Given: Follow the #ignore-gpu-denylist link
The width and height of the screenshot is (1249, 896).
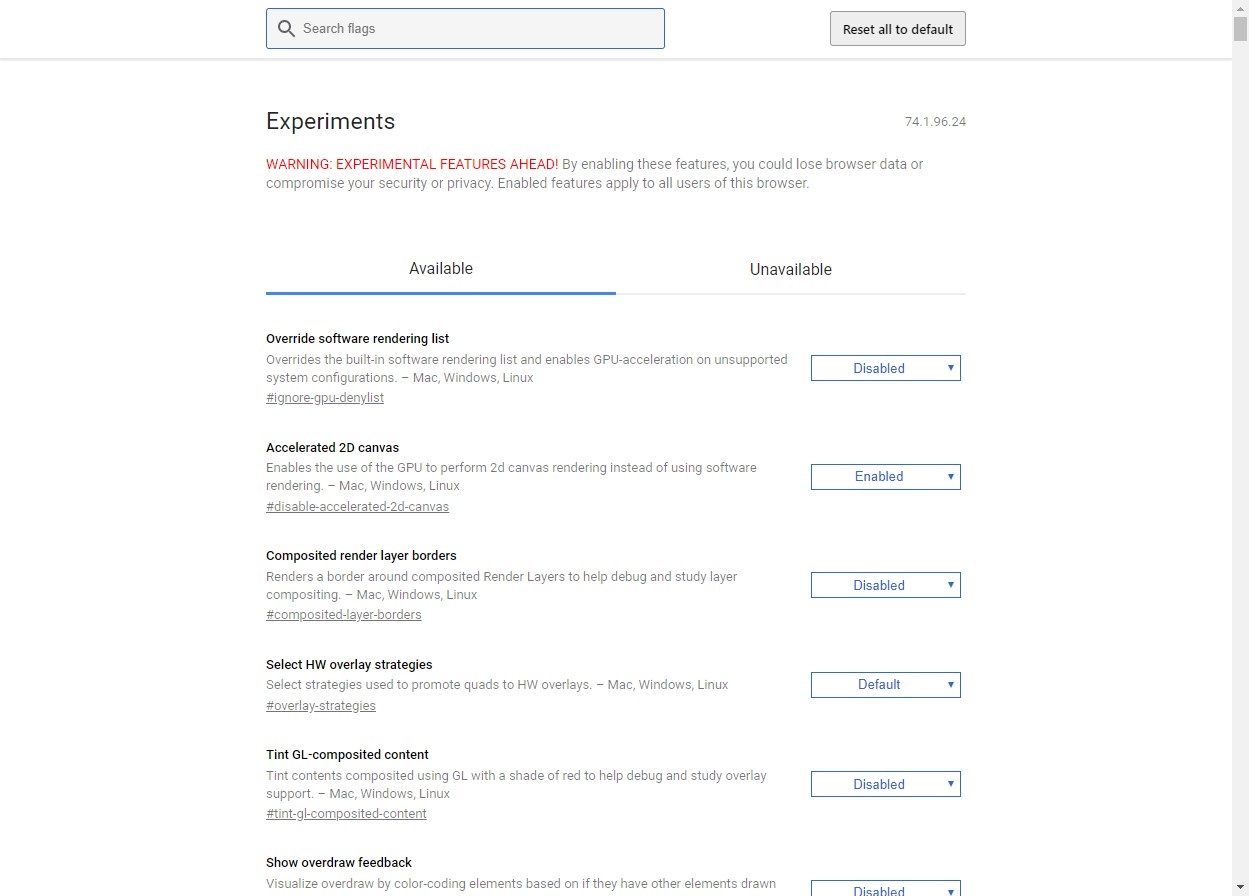Looking at the screenshot, I should [325, 398].
